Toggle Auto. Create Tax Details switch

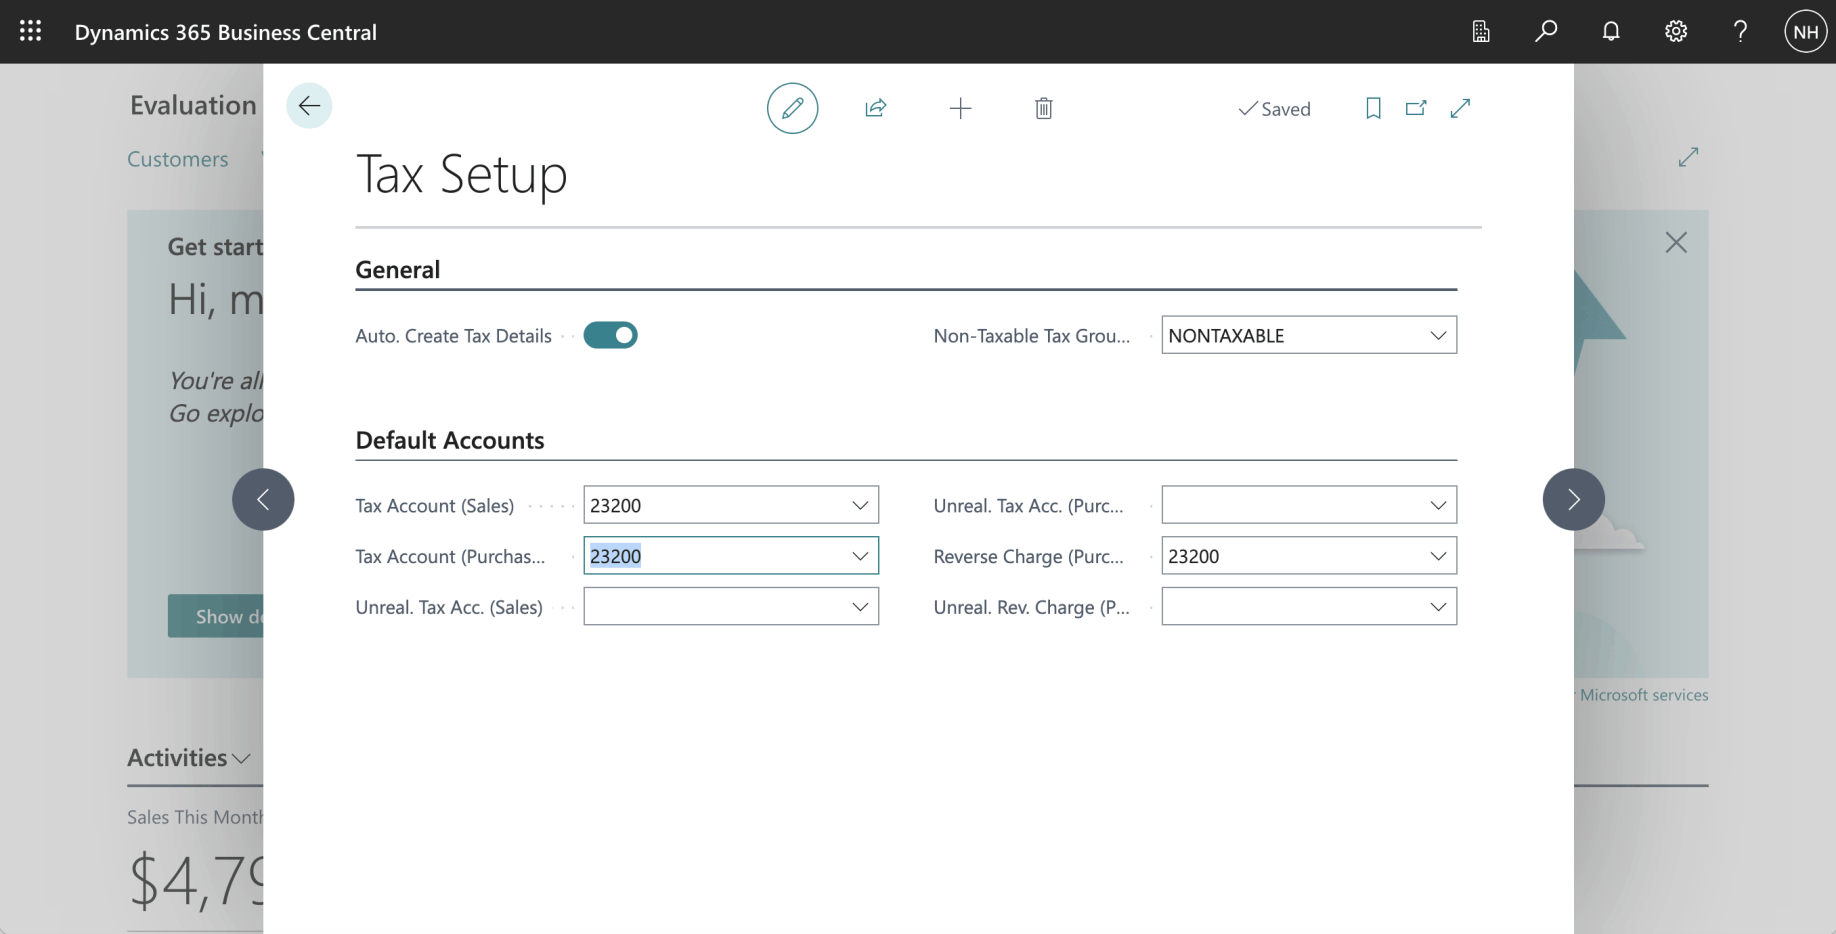pyautogui.click(x=610, y=335)
